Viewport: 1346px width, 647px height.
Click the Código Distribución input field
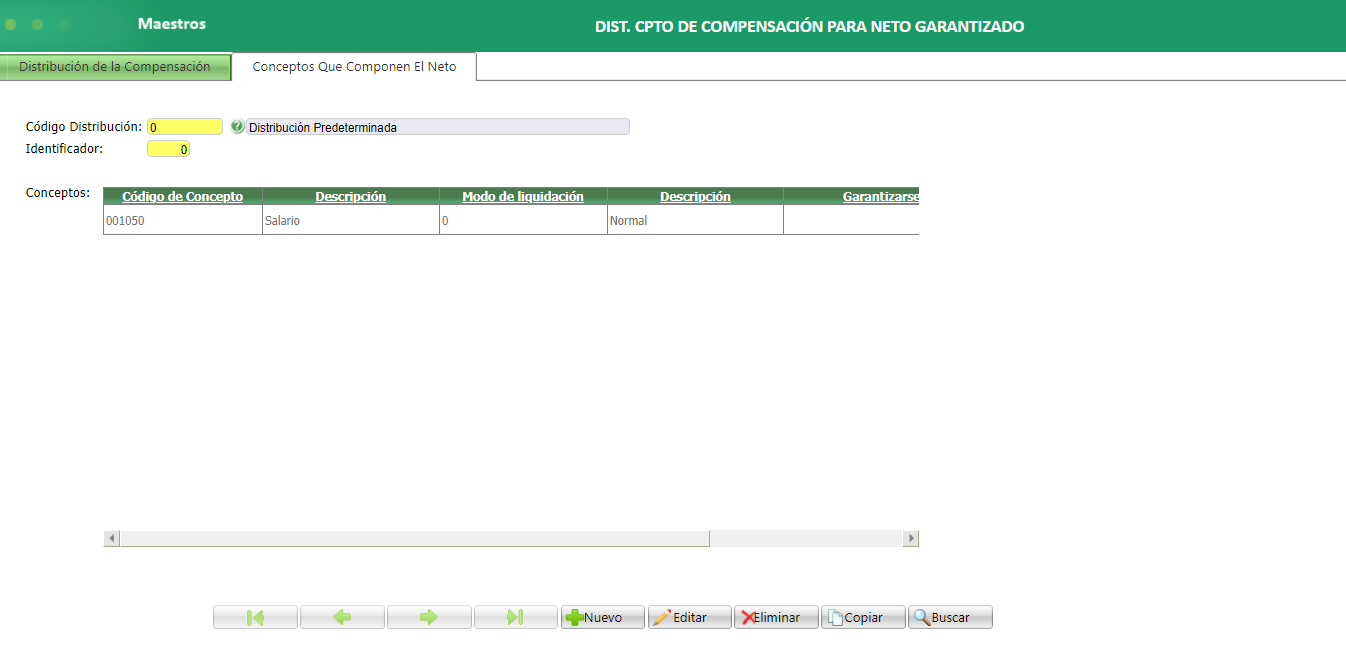[x=184, y=126]
